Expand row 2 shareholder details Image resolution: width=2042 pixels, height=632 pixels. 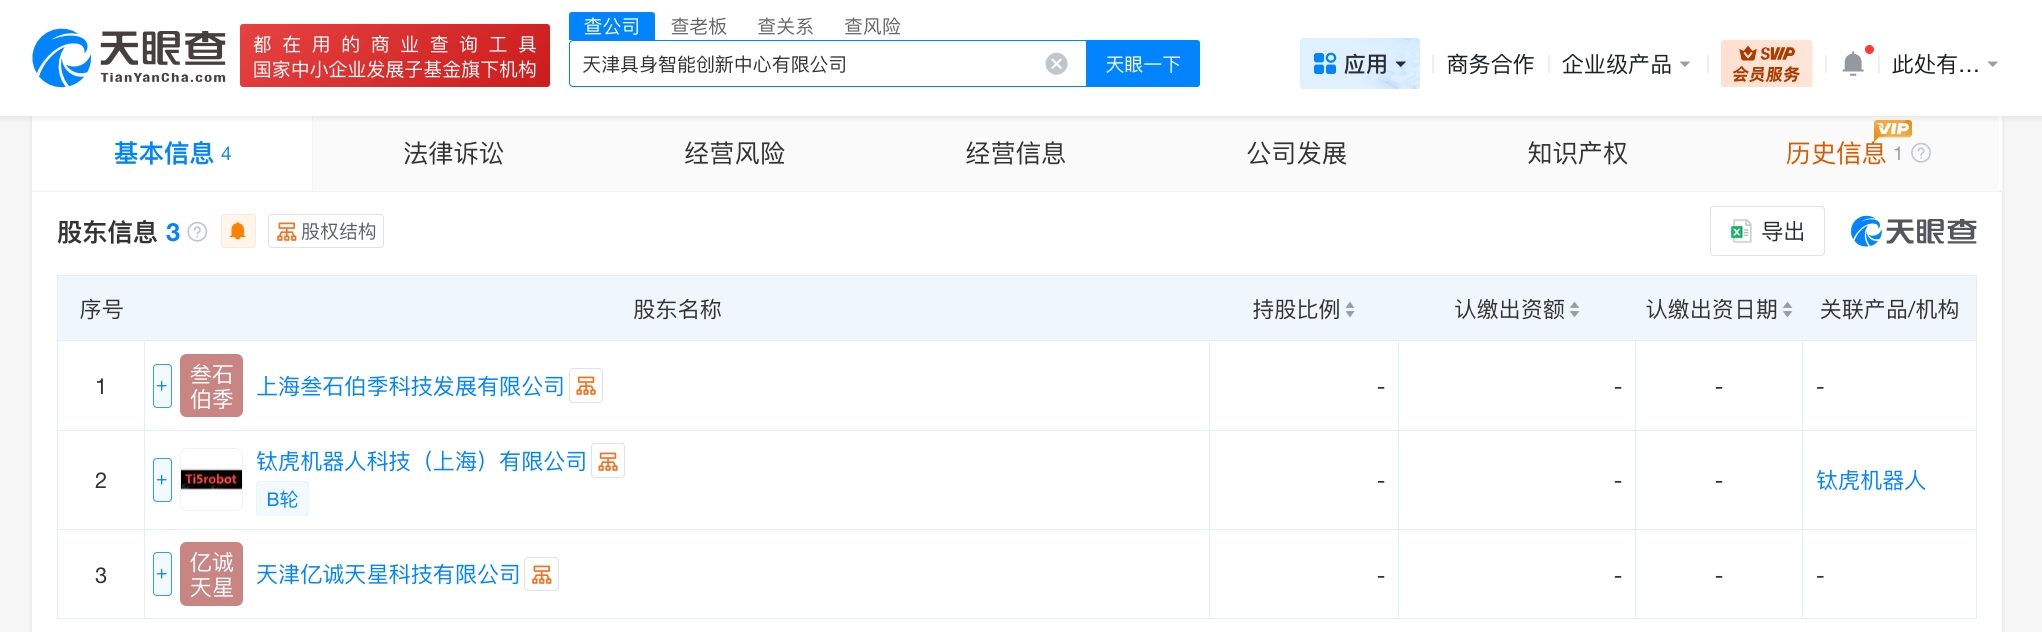coord(162,480)
